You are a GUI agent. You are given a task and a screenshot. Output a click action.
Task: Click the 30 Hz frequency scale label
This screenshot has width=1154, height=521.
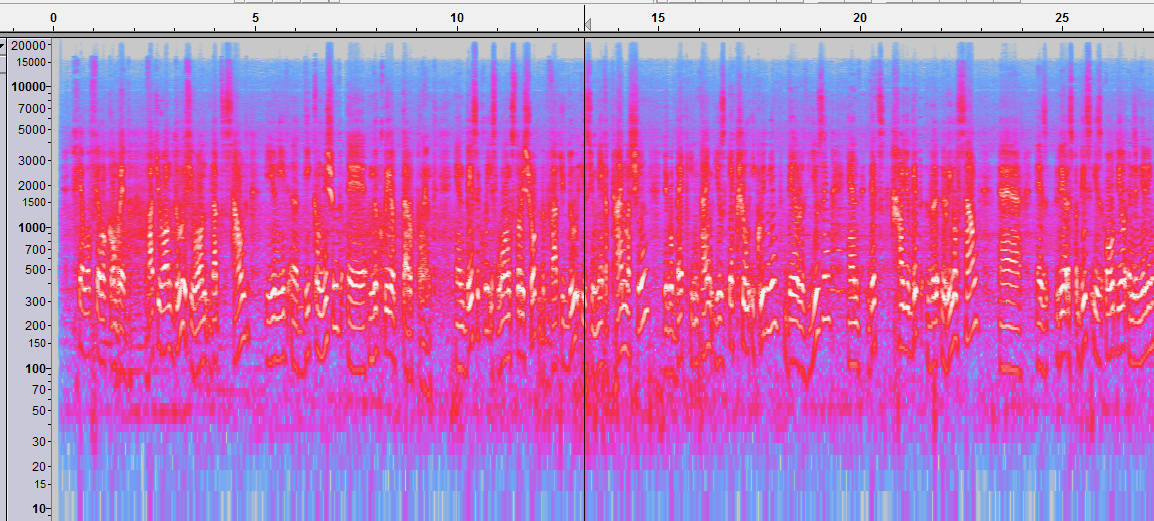(x=39, y=442)
